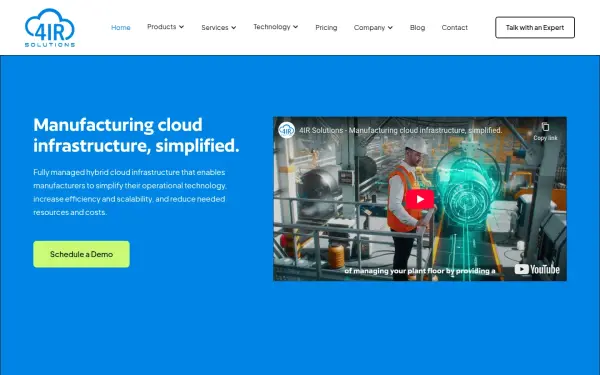This screenshot has width=600, height=375.
Task: Play the YouTube video with red play button
Action: (420, 199)
